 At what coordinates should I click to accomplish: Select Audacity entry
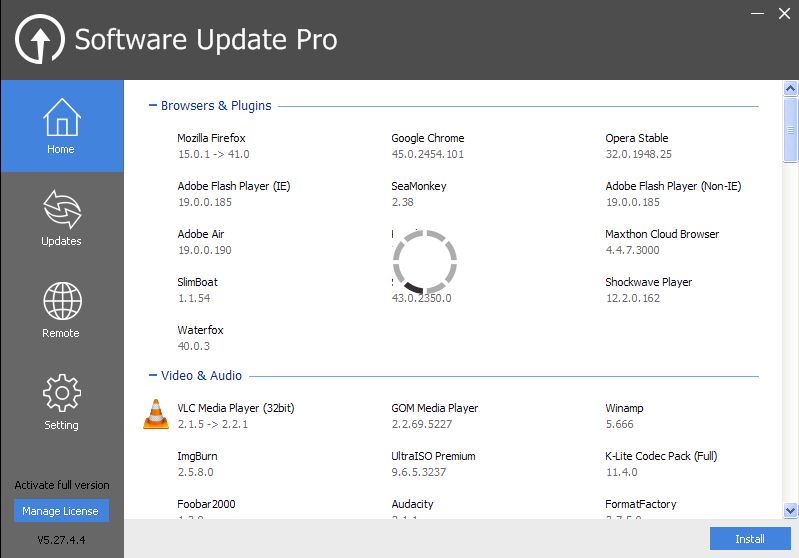412,504
